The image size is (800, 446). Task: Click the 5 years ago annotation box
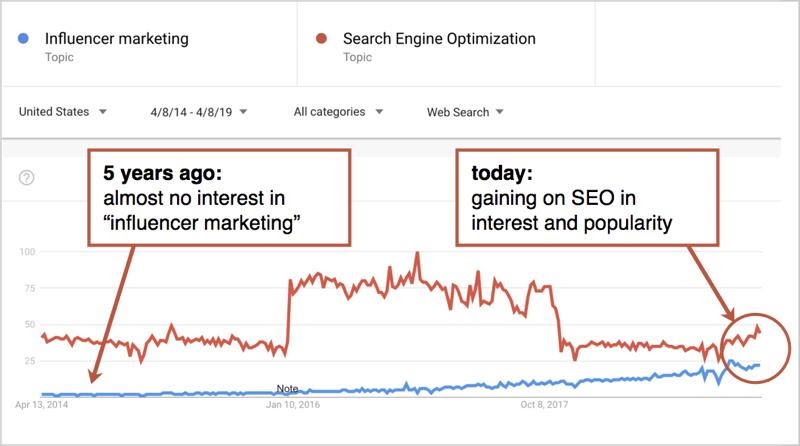(x=219, y=197)
